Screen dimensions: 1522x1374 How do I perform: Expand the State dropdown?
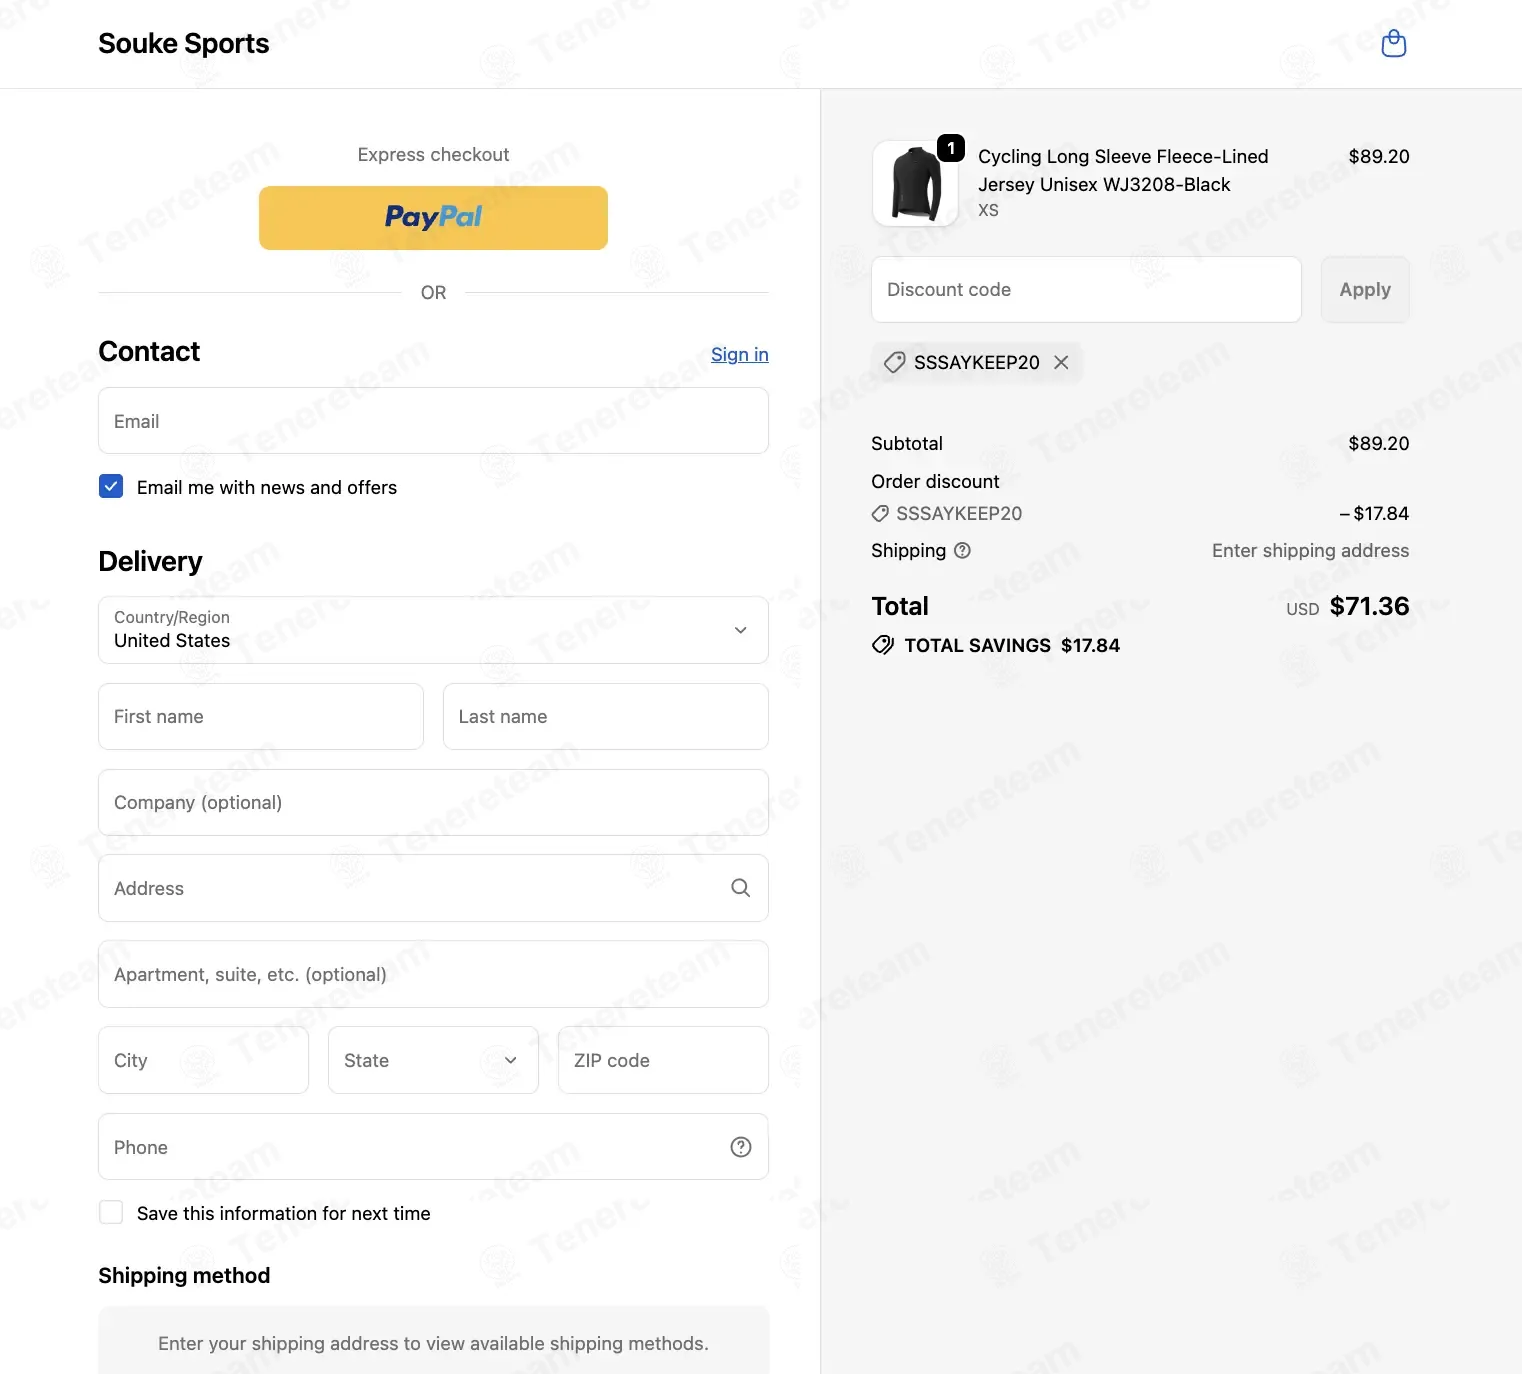[x=433, y=1060]
